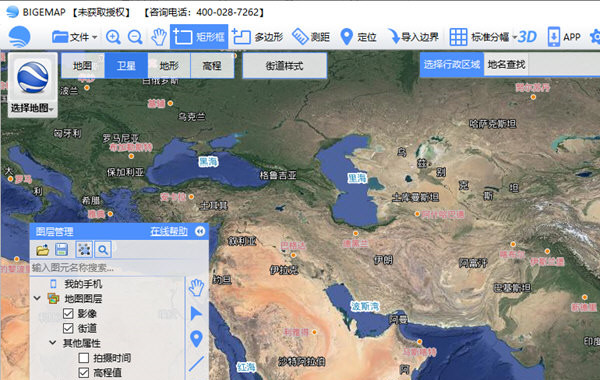
Task: Select the 我的手机 tree item
Action: coord(83,284)
